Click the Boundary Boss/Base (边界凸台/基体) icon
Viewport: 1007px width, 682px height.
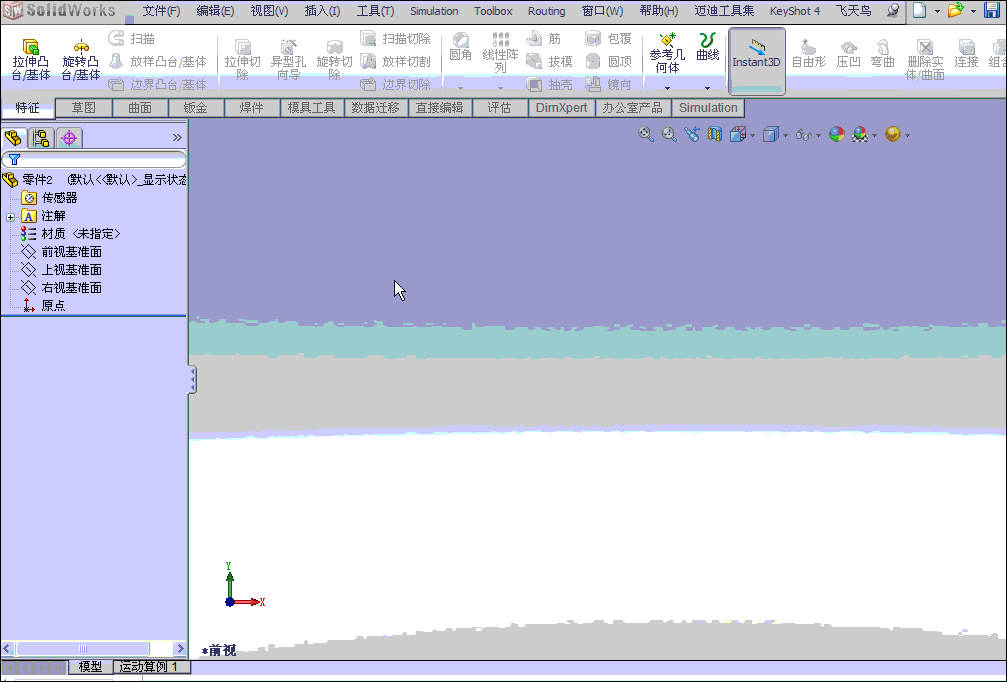[x=116, y=84]
